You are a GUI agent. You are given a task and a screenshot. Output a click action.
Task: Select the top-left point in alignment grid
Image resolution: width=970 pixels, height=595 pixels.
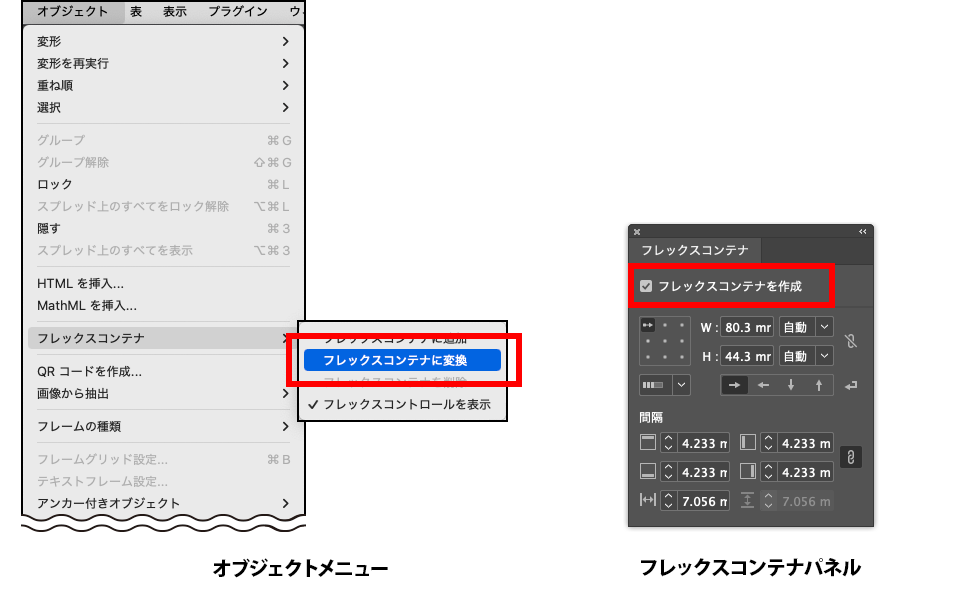point(647,325)
